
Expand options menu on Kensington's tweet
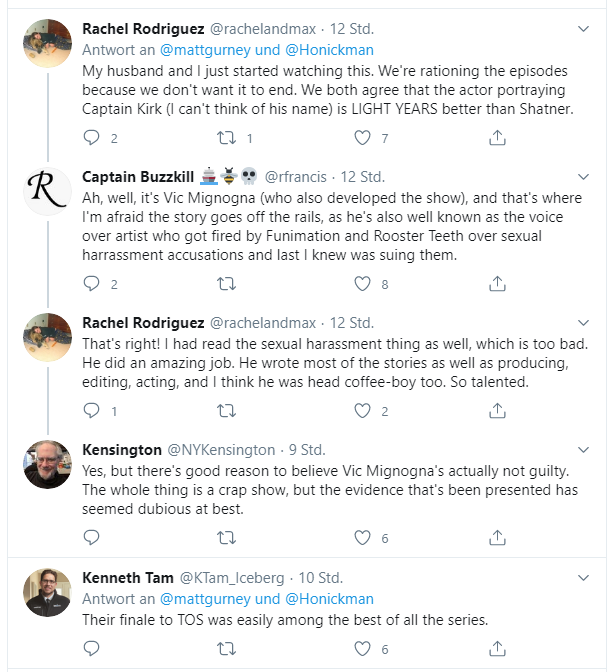(583, 450)
